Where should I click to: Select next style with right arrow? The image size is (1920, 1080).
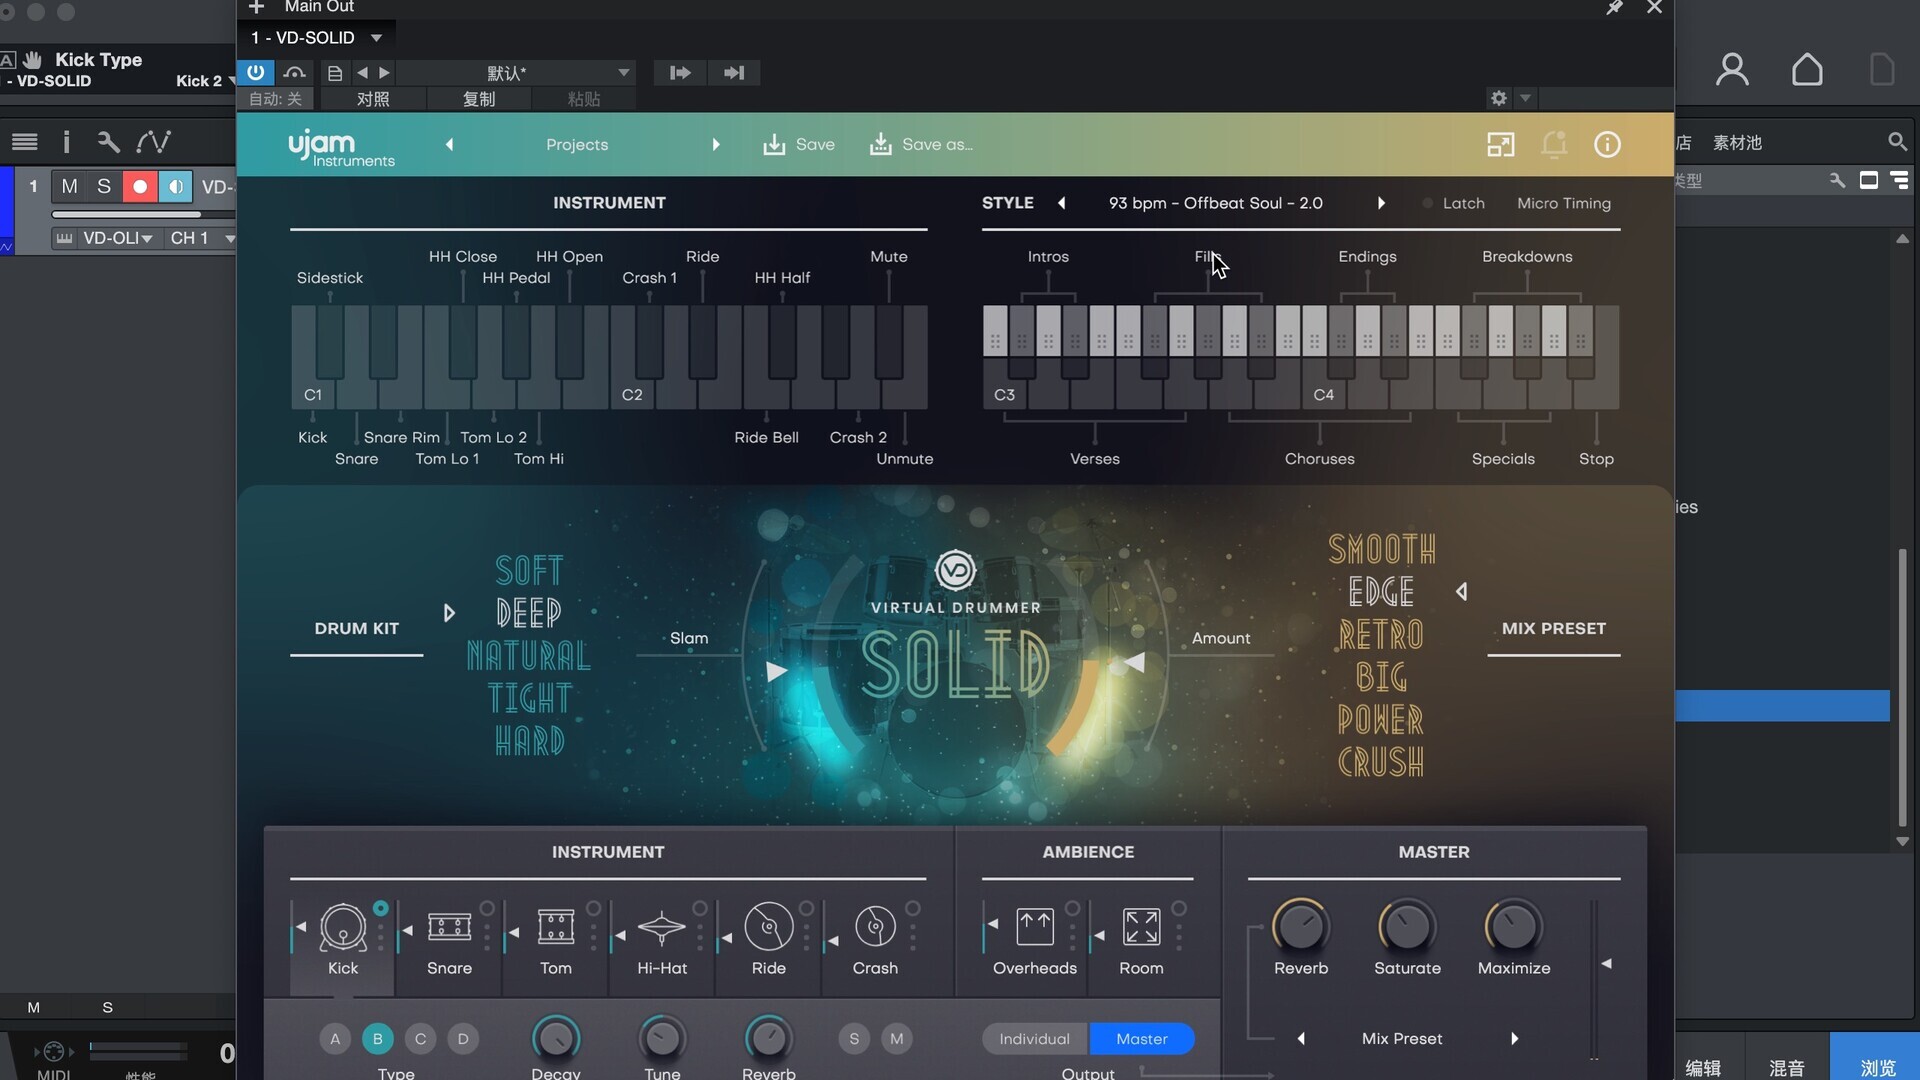pos(1381,203)
